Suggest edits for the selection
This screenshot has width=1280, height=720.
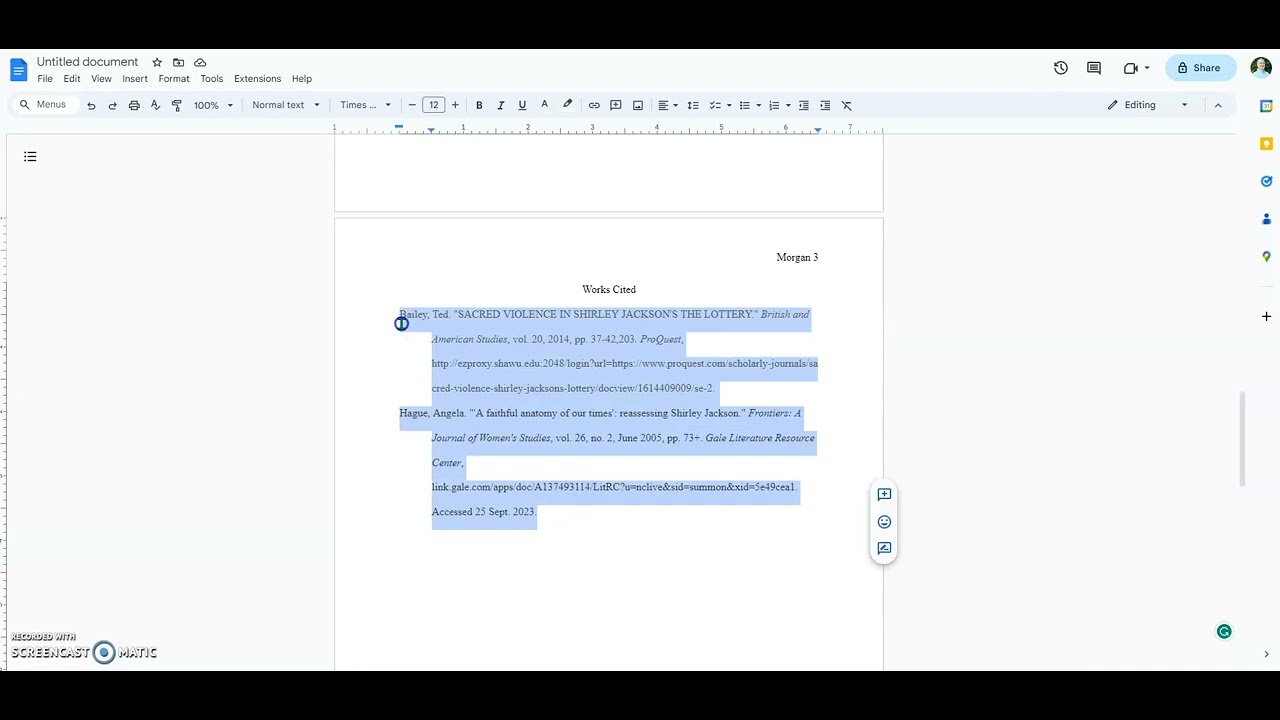[x=884, y=548]
